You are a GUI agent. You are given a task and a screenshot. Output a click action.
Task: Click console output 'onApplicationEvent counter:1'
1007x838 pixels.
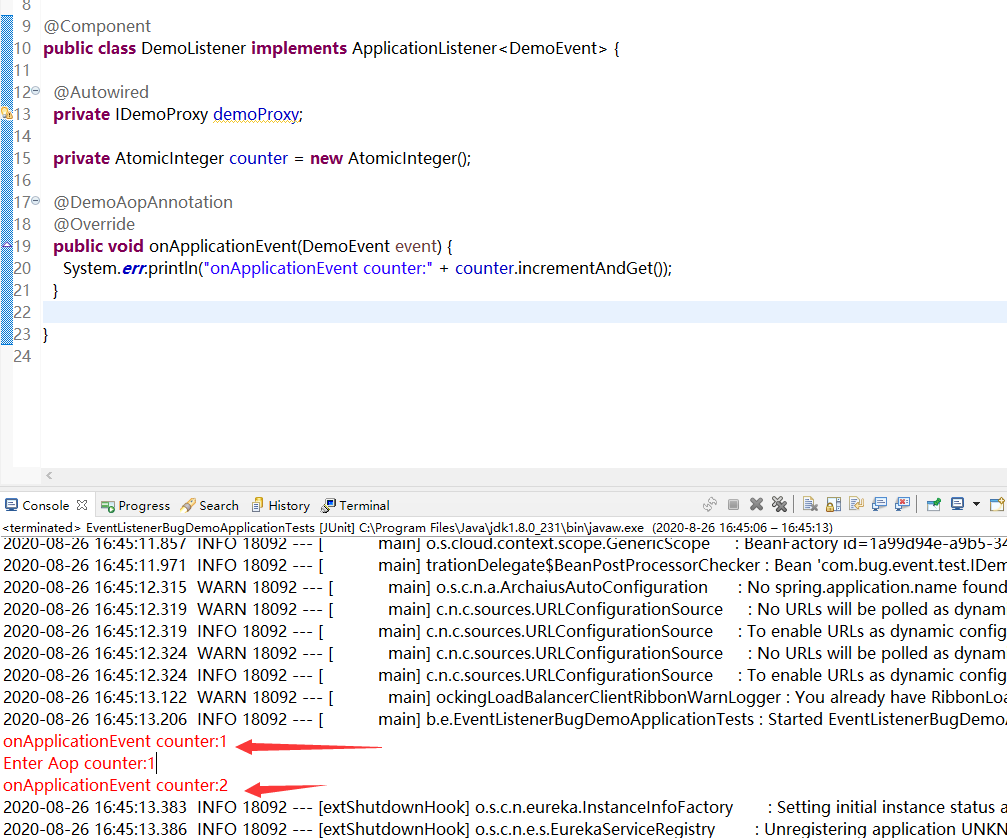coord(115,742)
